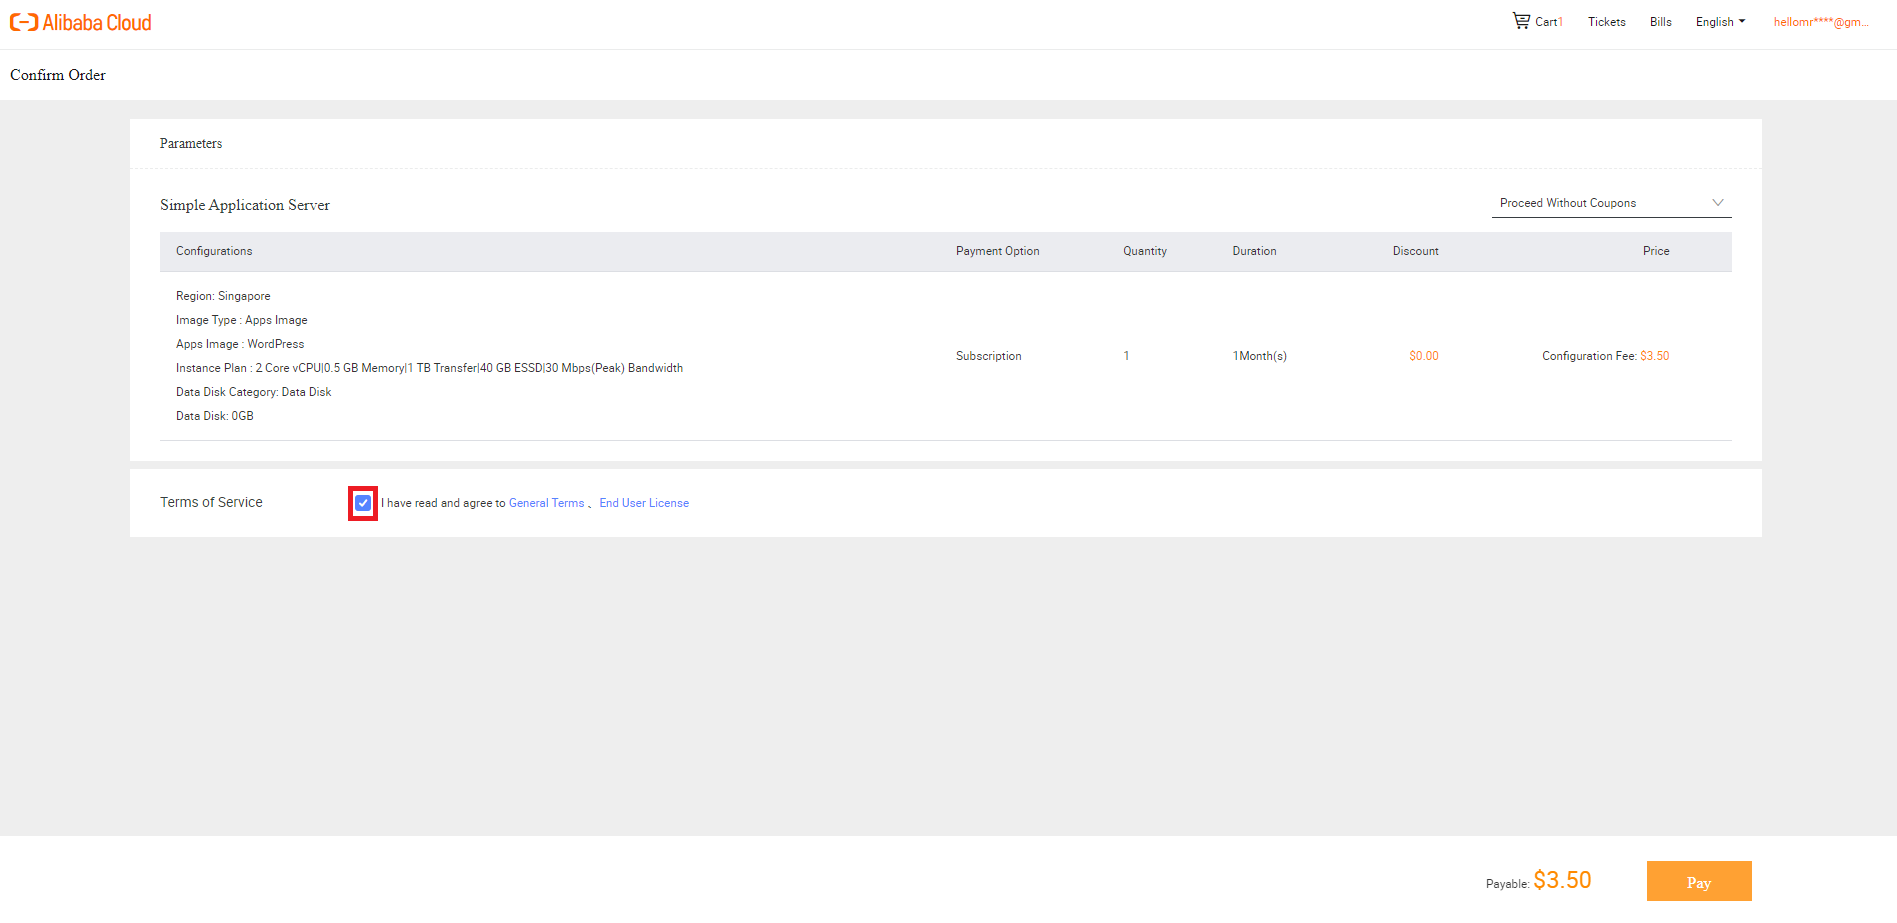Click the Price column header
This screenshot has width=1897, height=923.
[x=1656, y=251]
